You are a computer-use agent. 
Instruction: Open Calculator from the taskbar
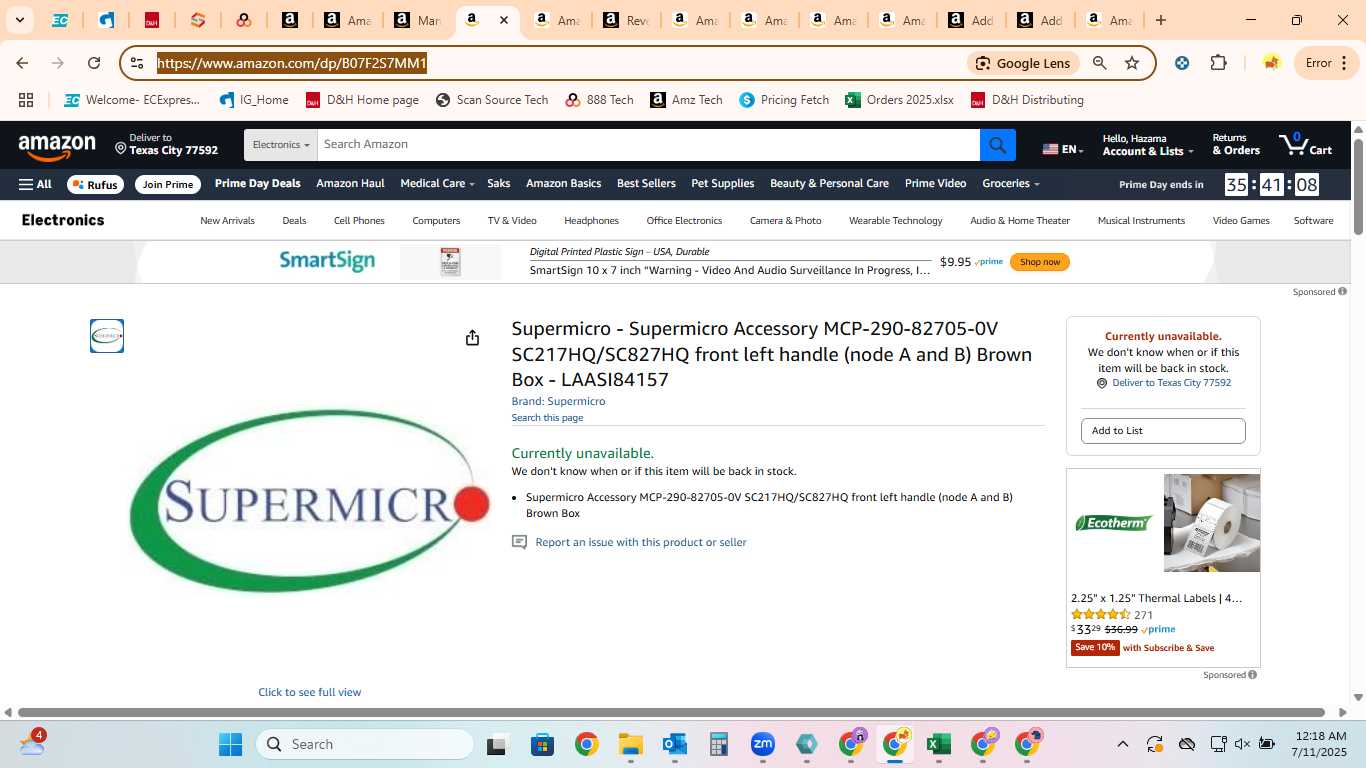718,744
